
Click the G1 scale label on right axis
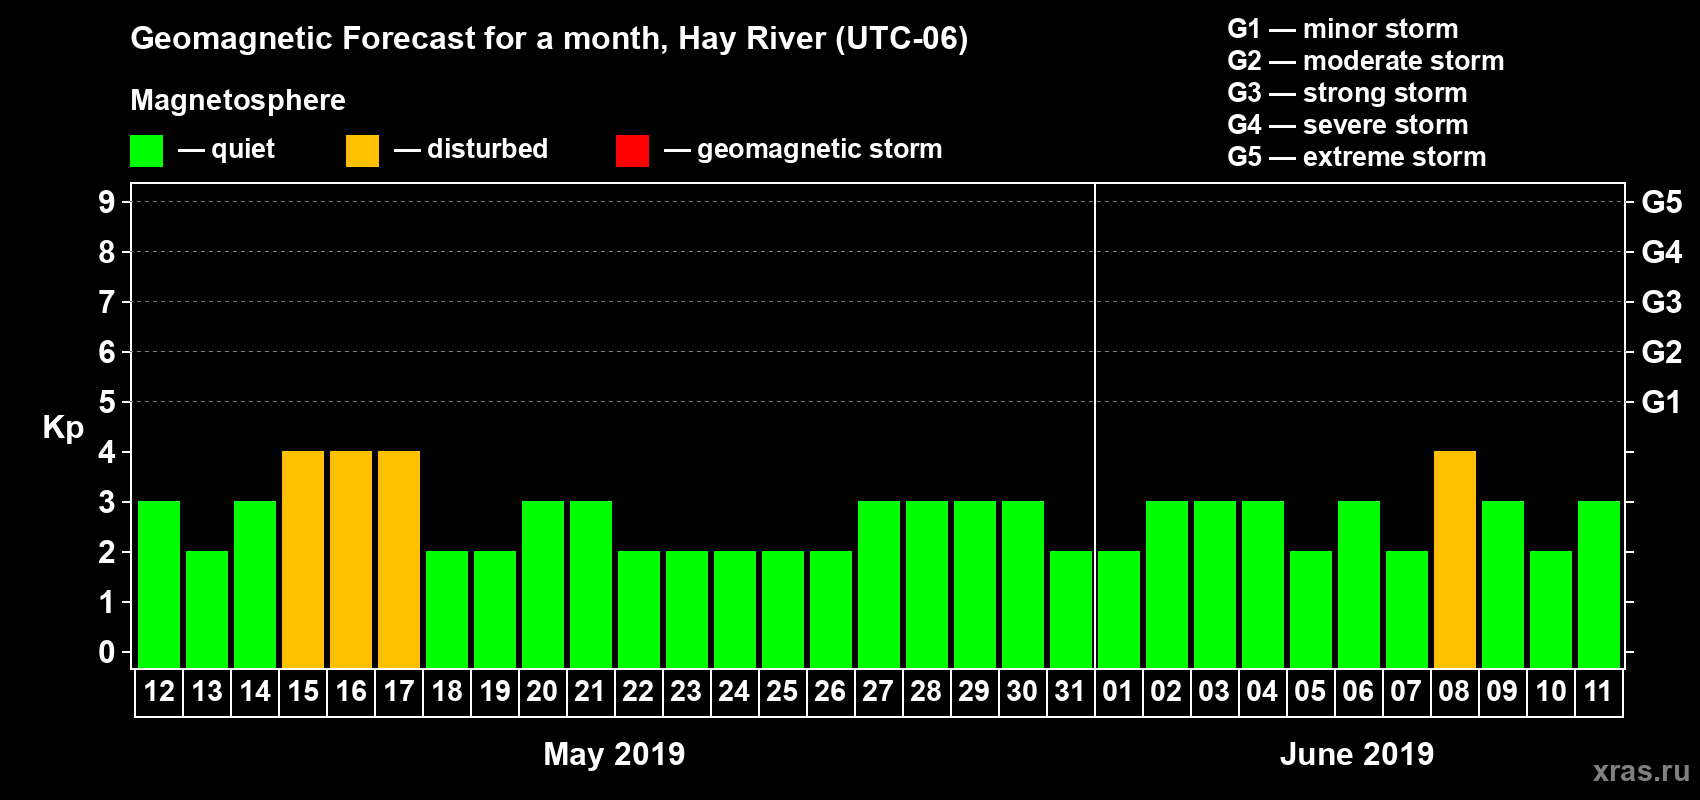1662,402
